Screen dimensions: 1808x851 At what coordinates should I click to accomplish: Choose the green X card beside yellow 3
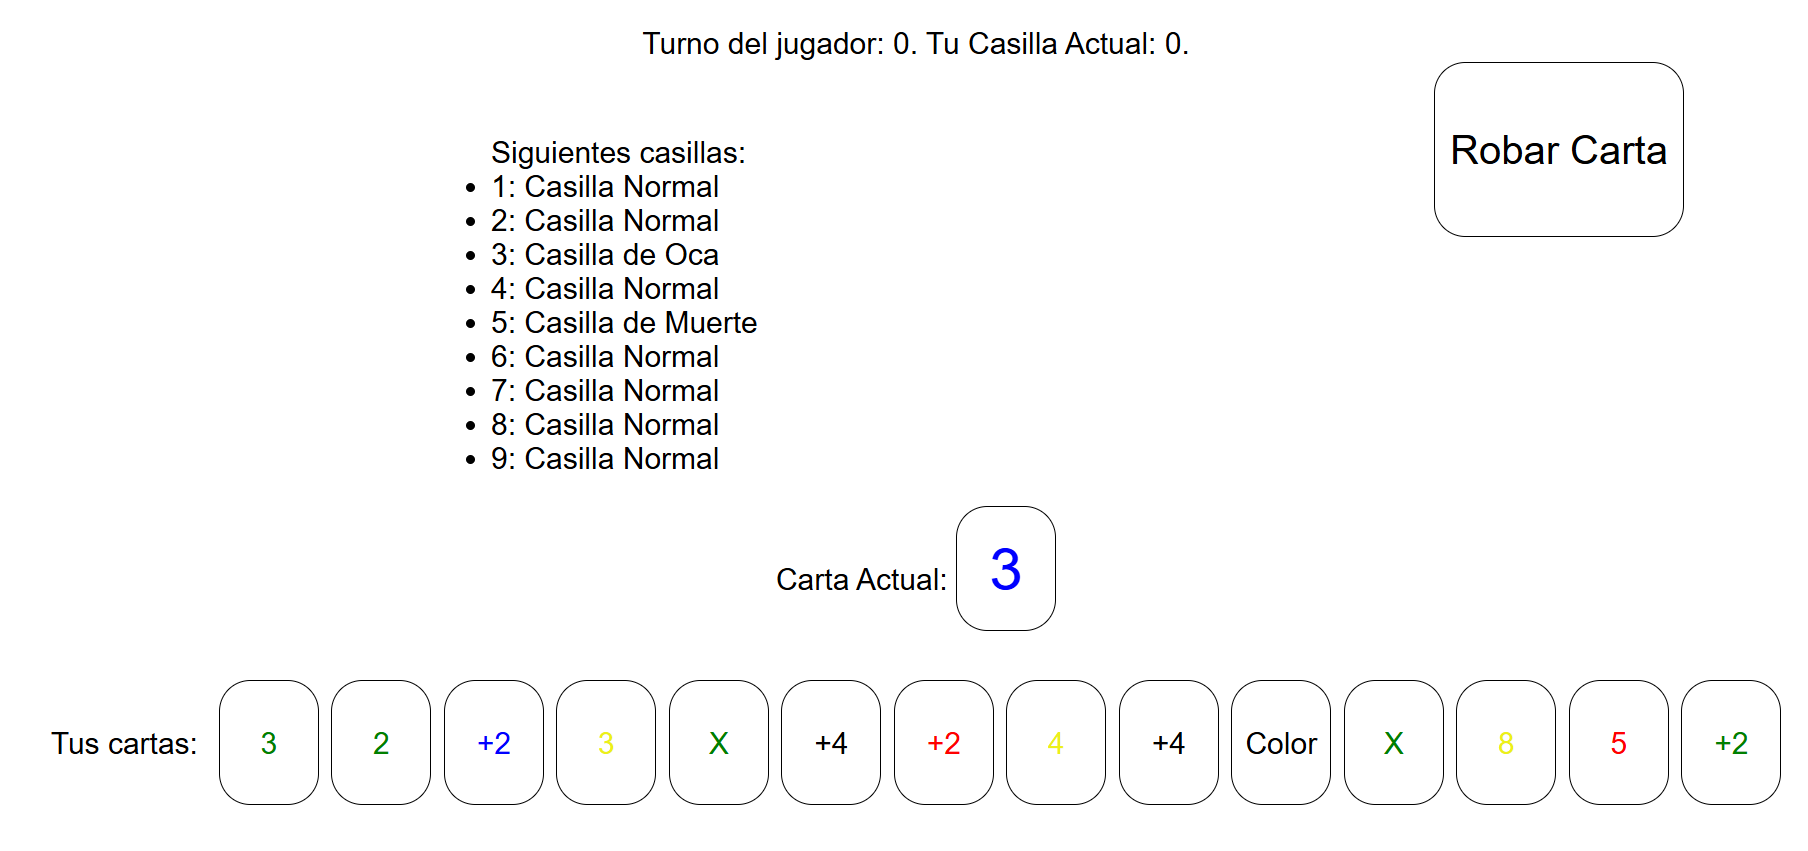(719, 743)
